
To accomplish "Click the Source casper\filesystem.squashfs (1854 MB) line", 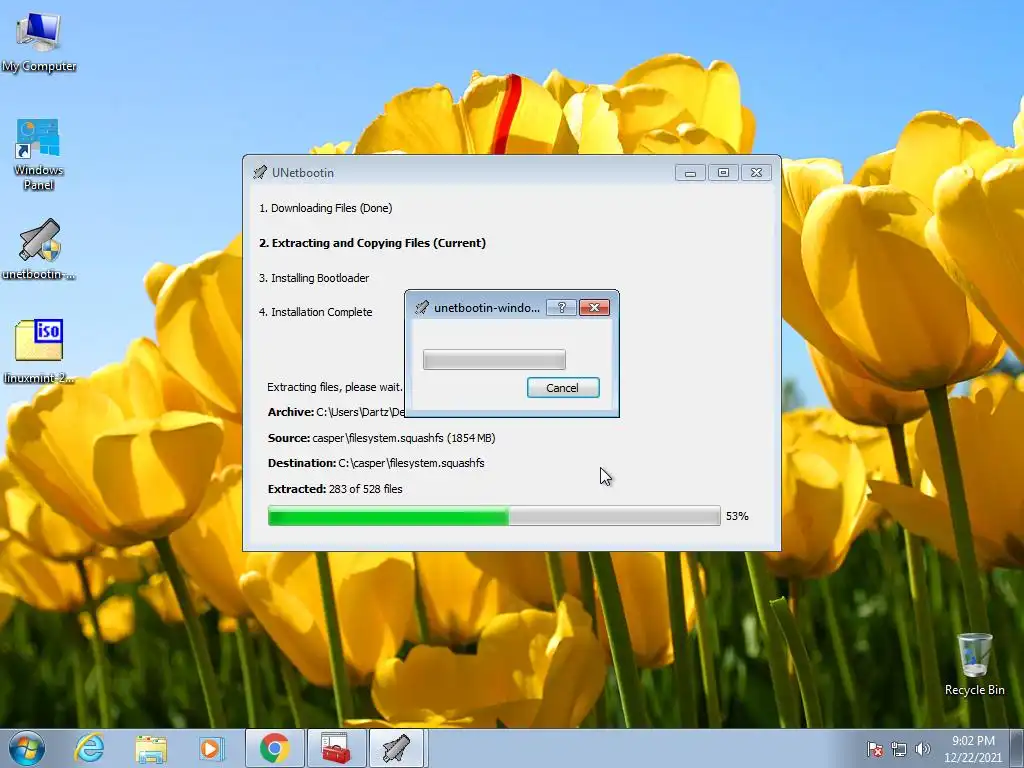I will click(x=381, y=438).
